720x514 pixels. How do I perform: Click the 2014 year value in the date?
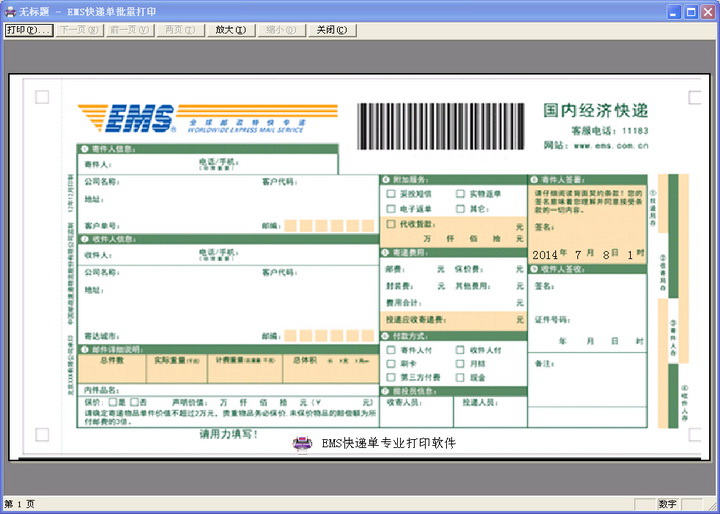[x=545, y=255]
